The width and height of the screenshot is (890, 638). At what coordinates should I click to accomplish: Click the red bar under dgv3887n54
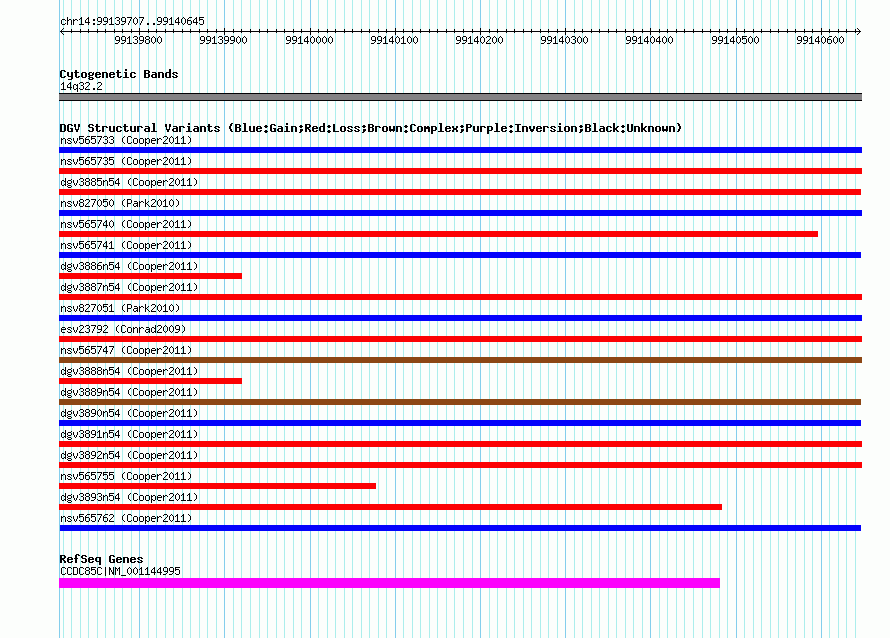coord(460,297)
